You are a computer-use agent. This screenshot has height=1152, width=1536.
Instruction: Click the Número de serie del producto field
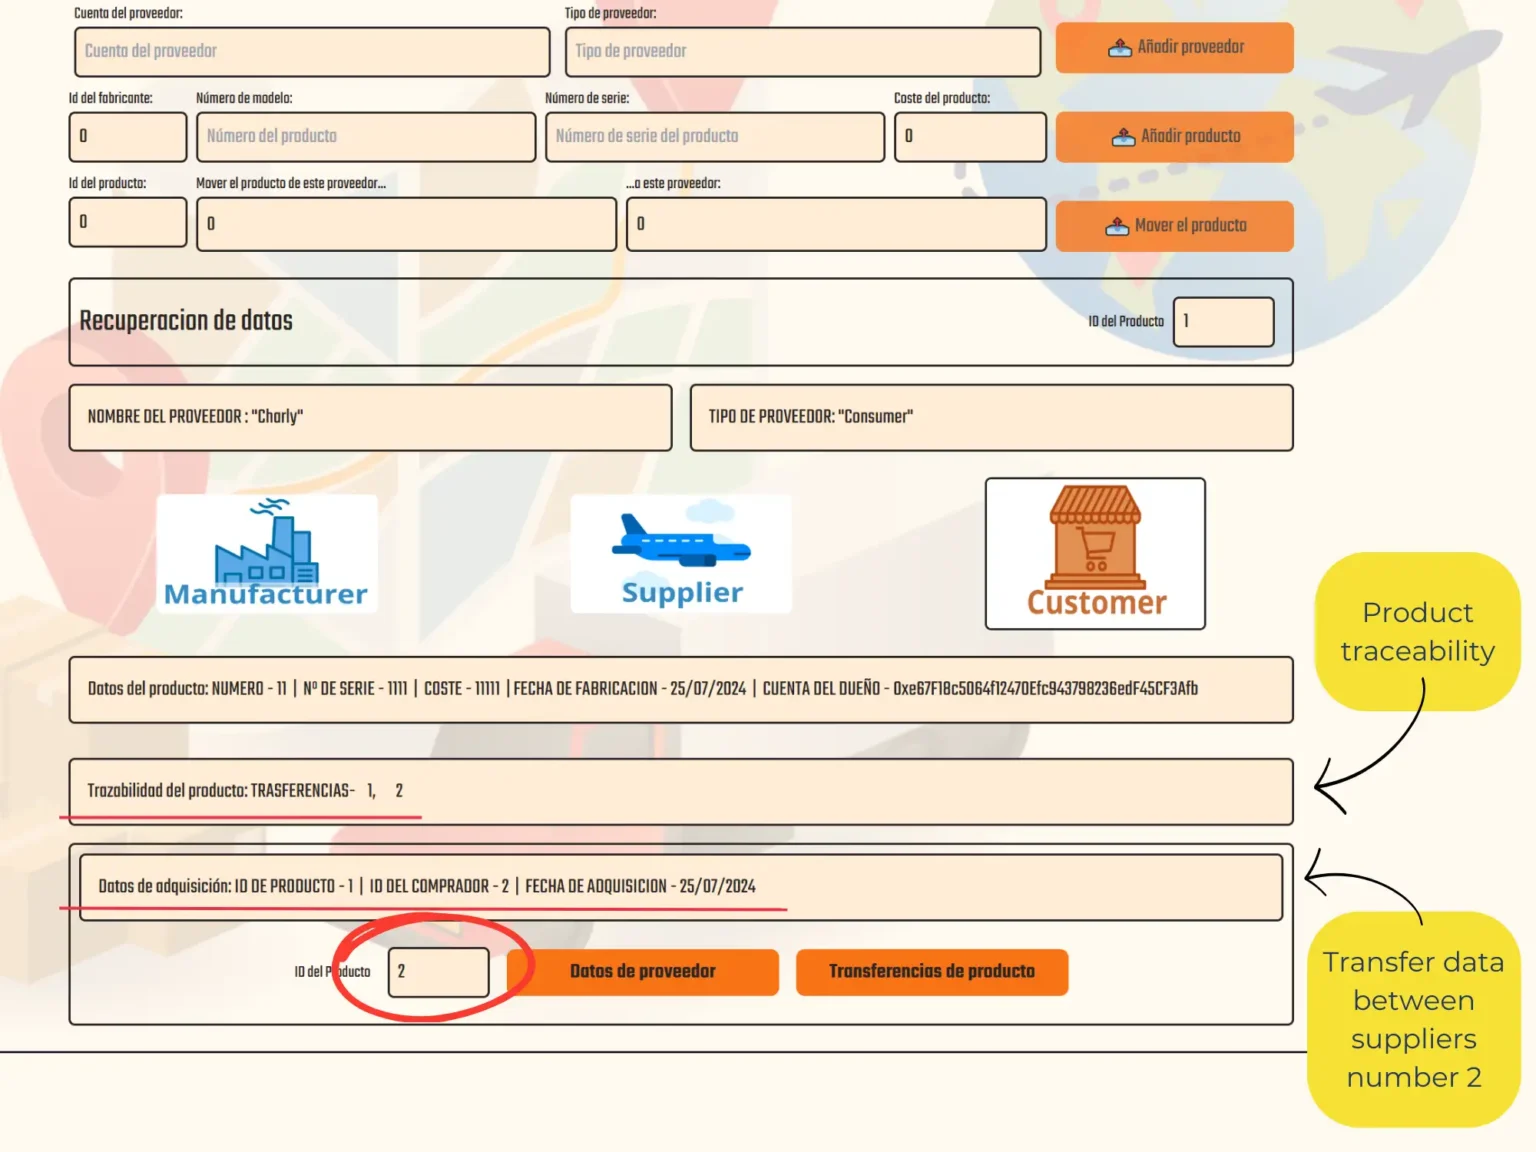click(714, 137)
